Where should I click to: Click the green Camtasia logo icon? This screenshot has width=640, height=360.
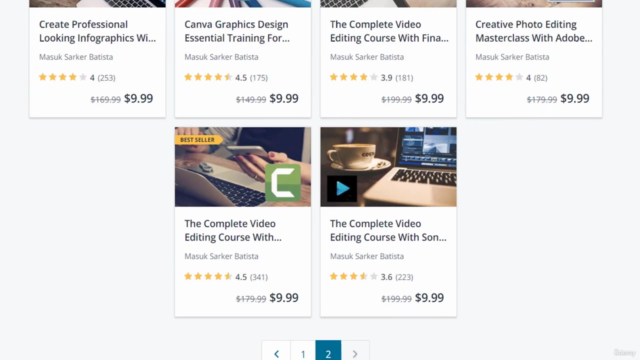(283, 183)
